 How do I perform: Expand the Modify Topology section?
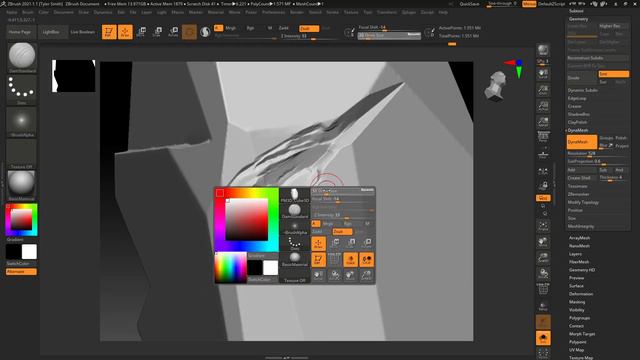[x=583, y=202]
